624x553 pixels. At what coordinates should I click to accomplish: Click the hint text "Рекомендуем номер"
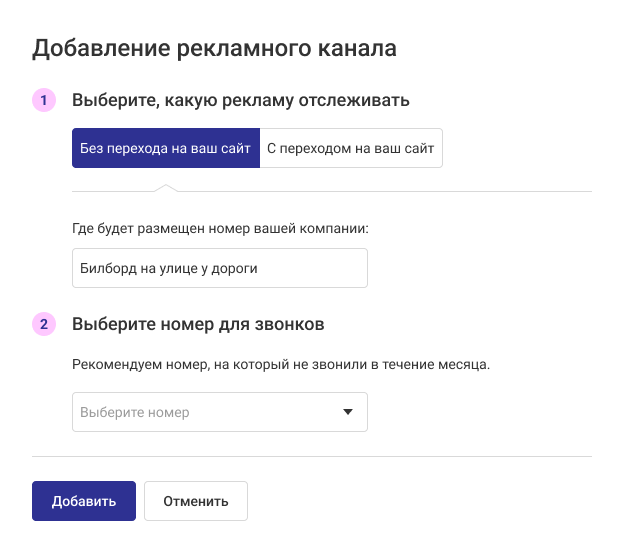pos(140,364)
